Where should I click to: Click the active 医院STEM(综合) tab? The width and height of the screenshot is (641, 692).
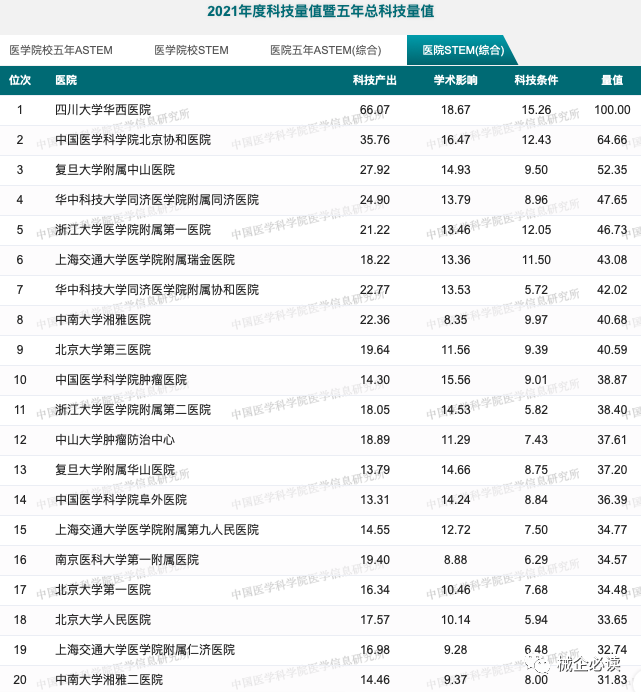tap(463, 50)
